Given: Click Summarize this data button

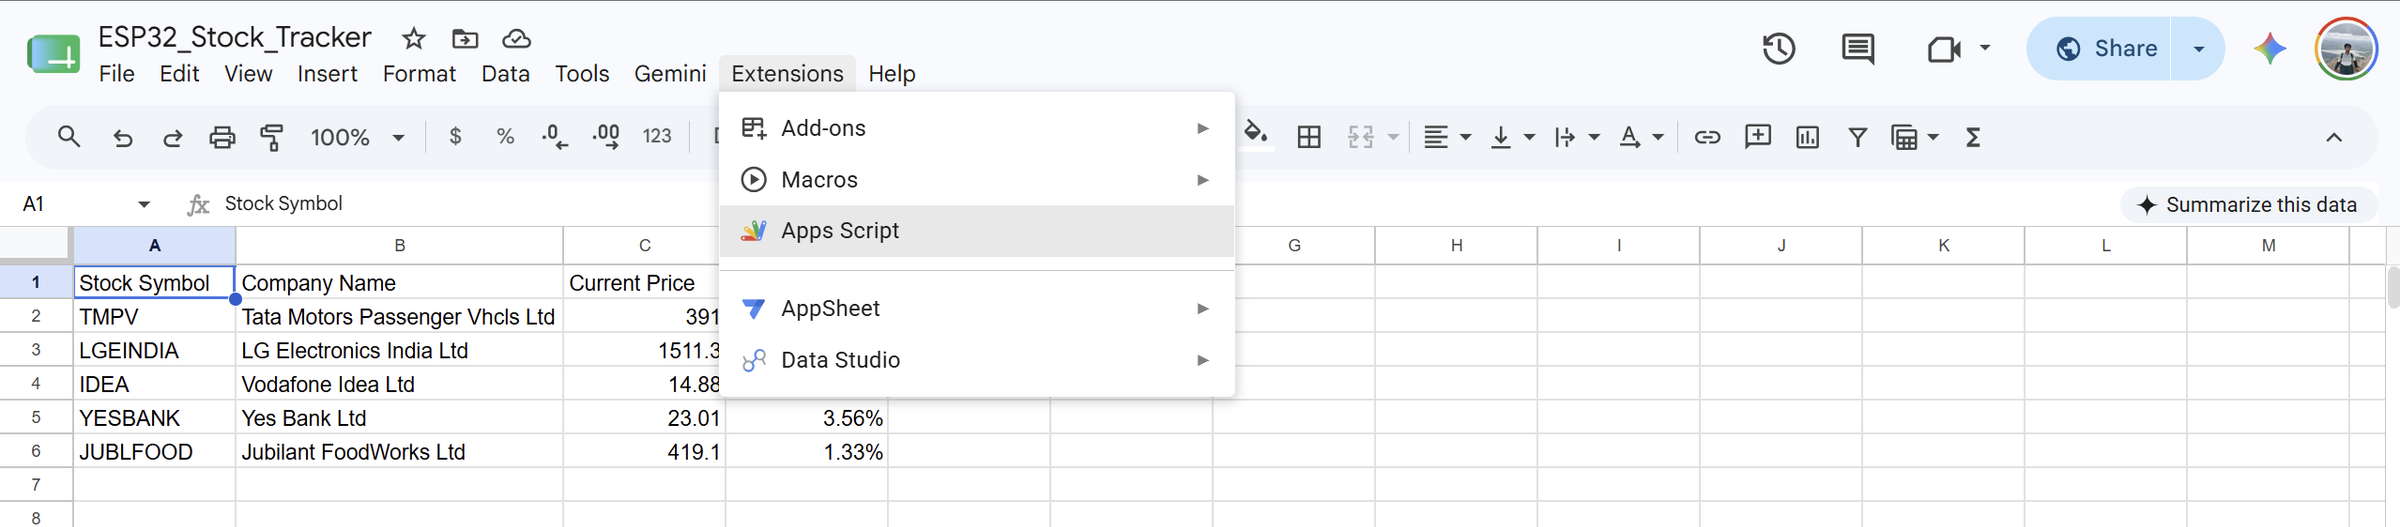Looking at the screenshot, I should pyautogui.click(x=2248, y=204).
